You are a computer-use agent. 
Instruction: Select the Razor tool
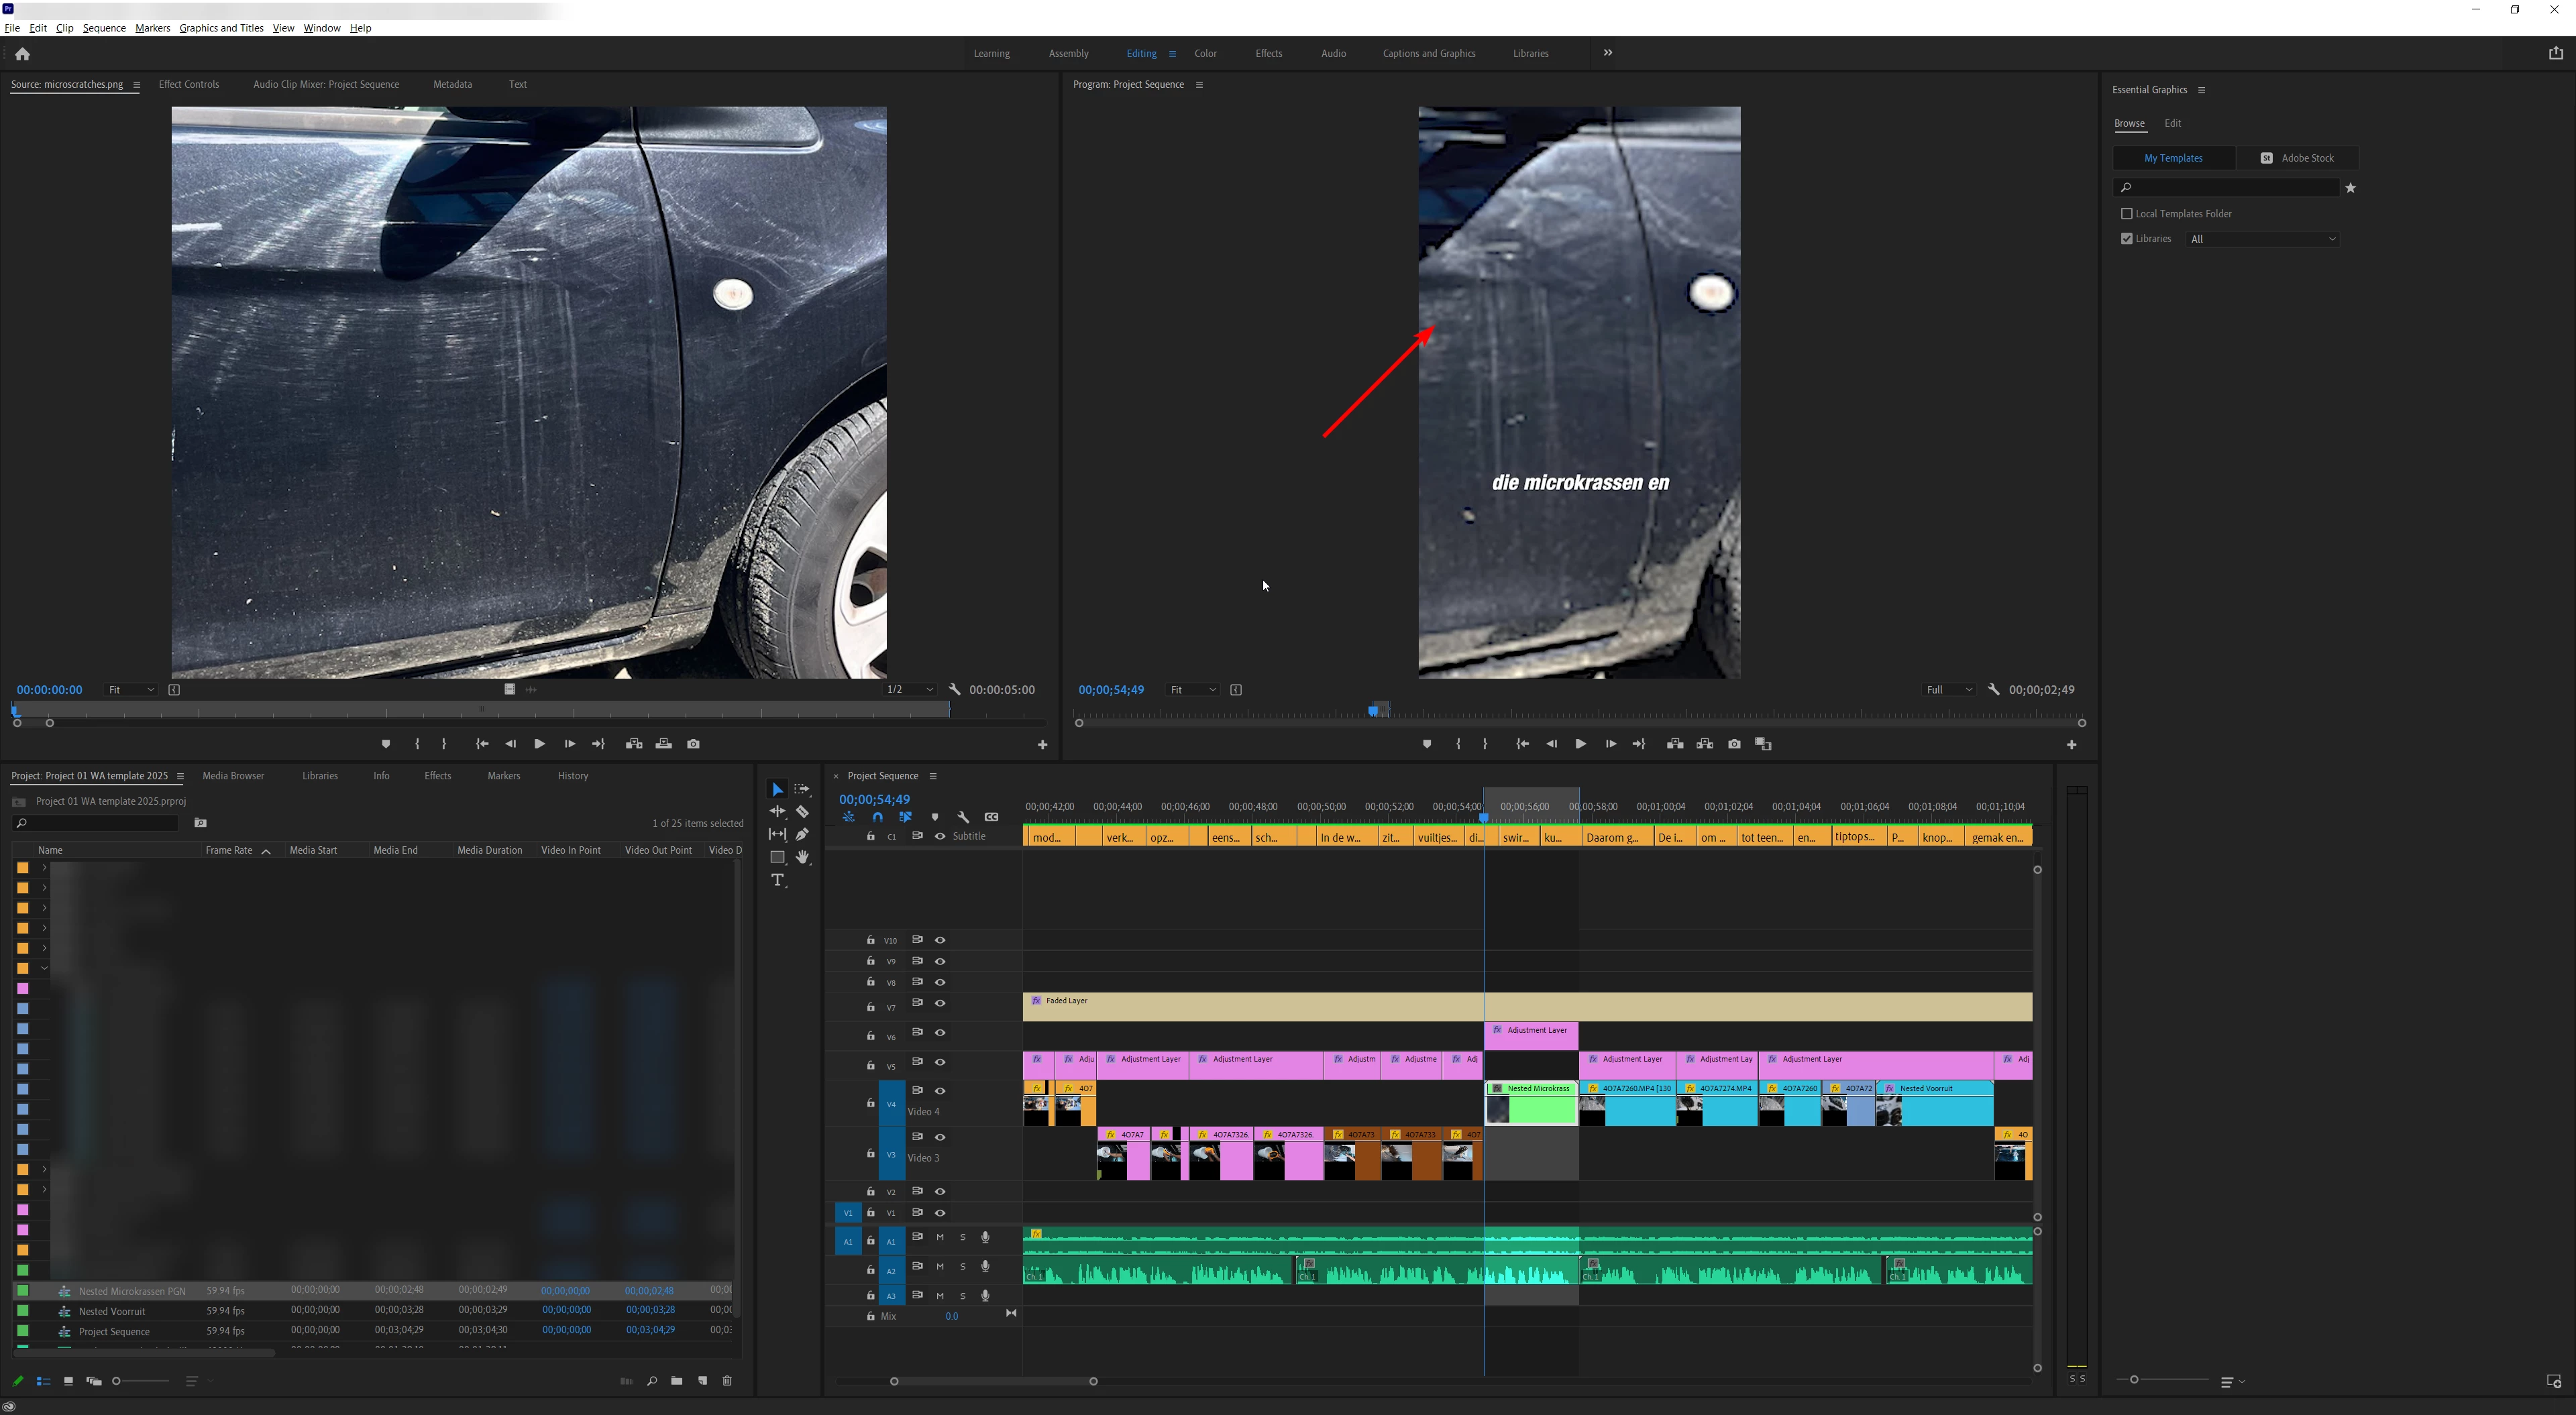(x=802, y=812)
